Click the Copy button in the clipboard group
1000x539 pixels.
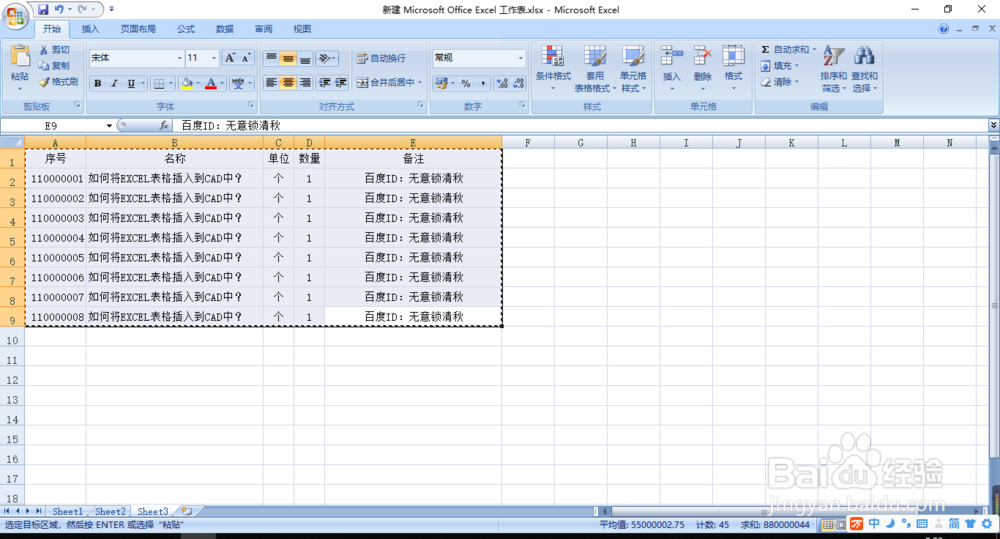point(54,66)
